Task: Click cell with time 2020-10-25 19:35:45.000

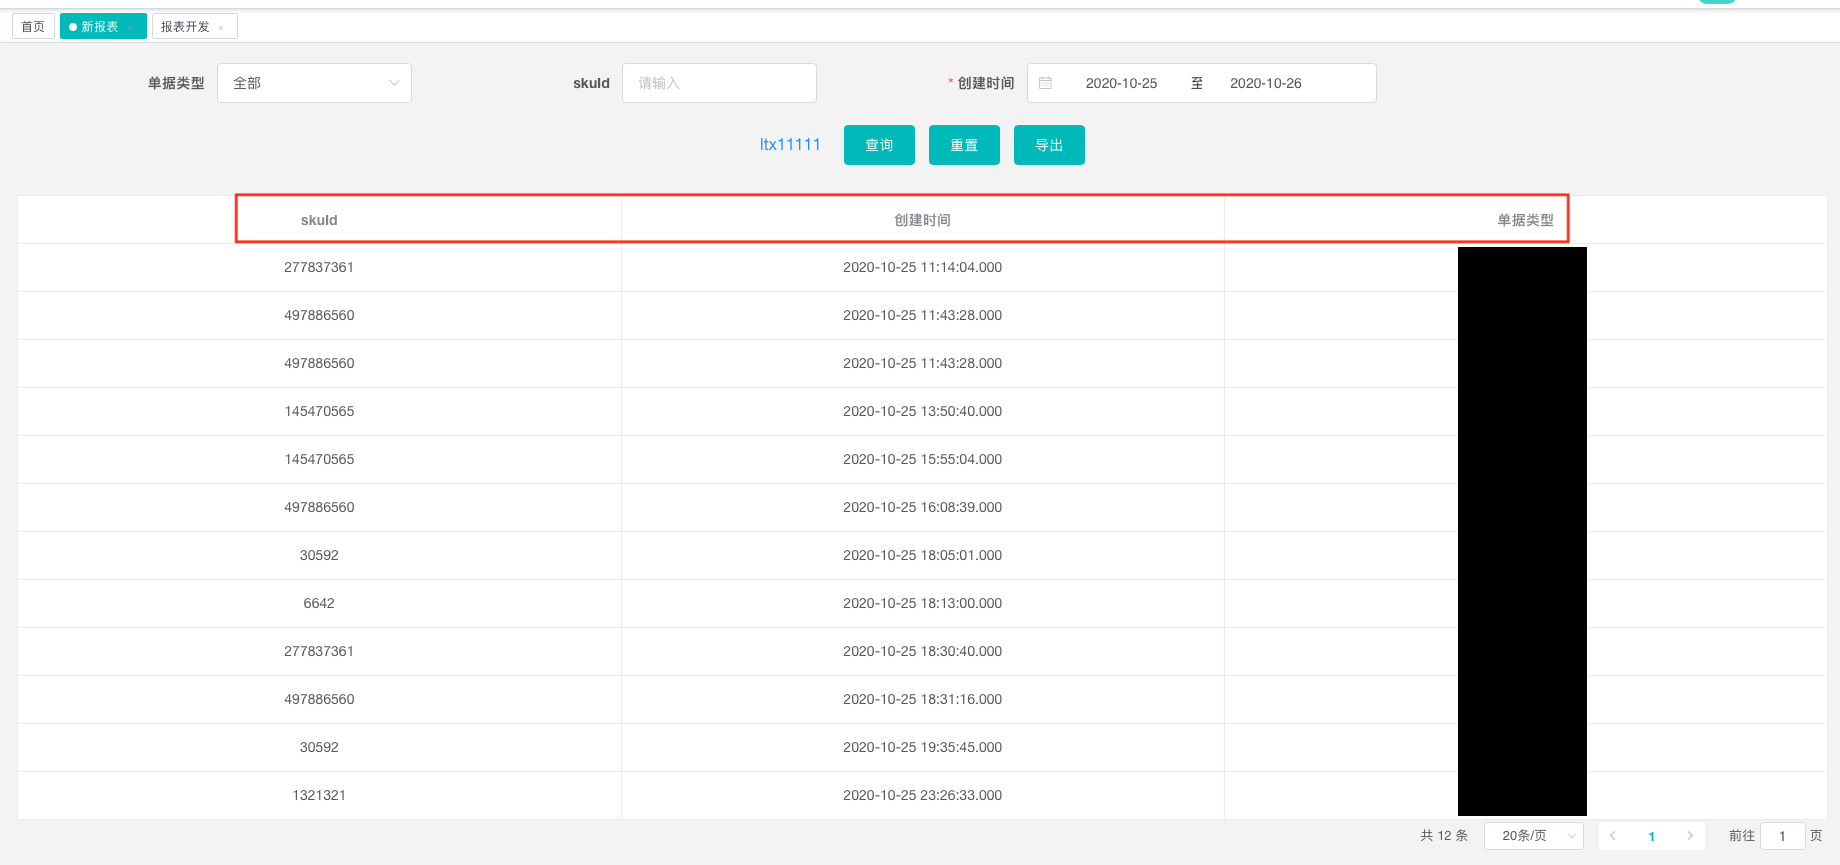Action: point(922,747)
